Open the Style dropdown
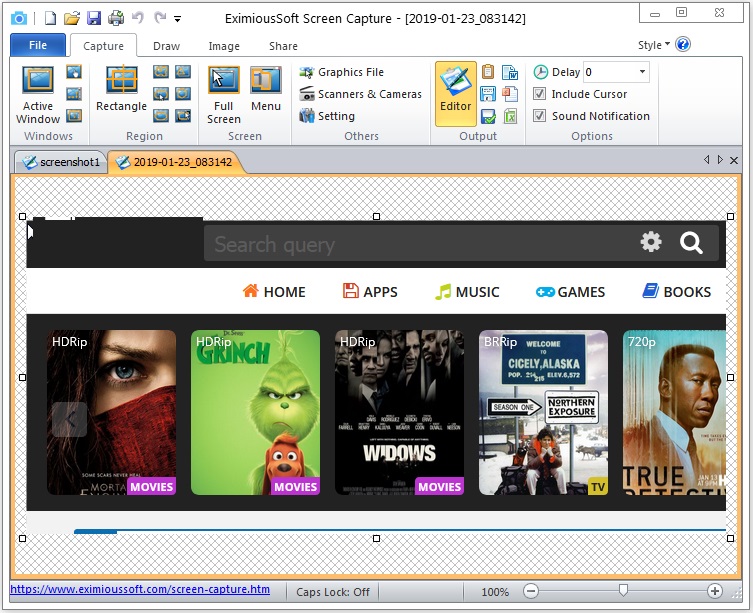753x613 pixels. pos(654,45)
